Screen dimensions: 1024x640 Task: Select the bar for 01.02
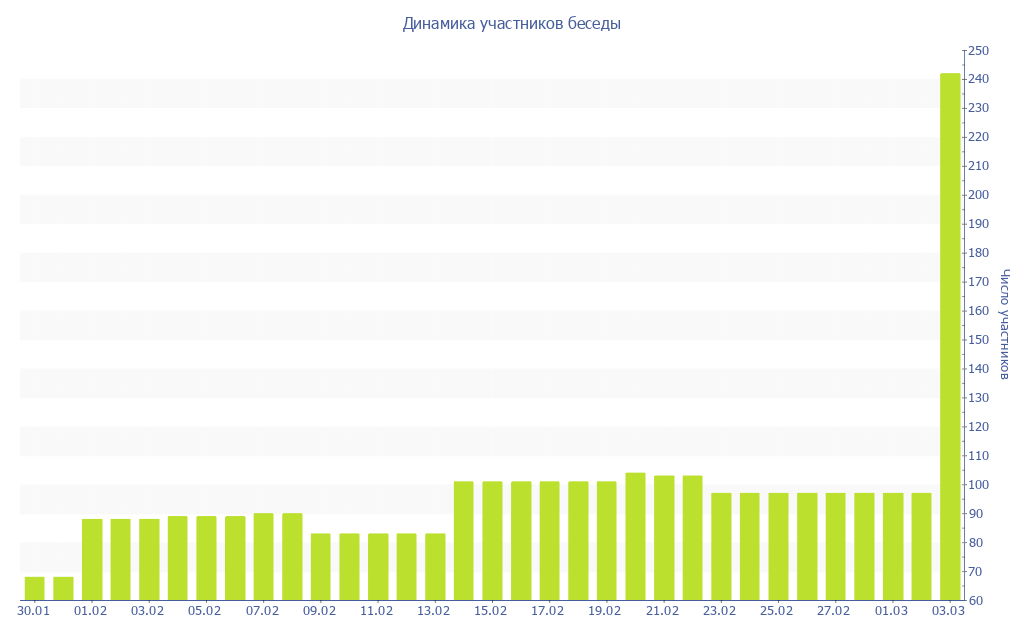[x=92, y=559]
